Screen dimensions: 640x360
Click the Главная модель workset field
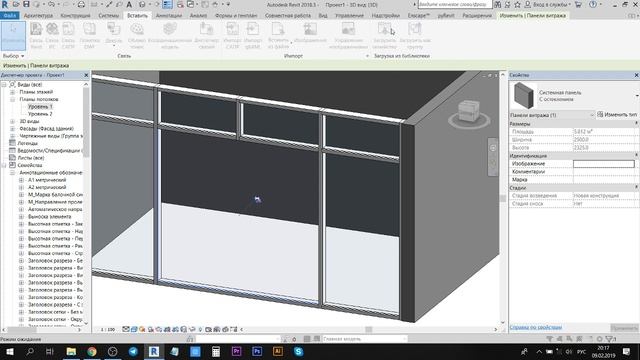tap(364, 339)
